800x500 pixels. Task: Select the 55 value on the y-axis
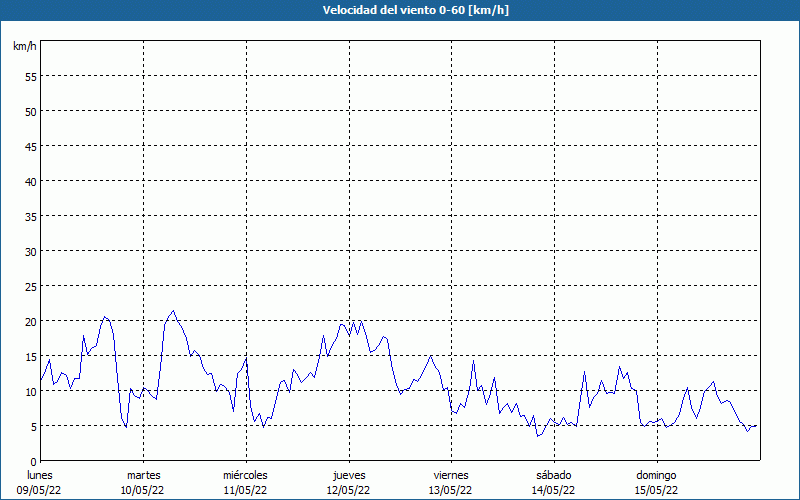[31, 77]
